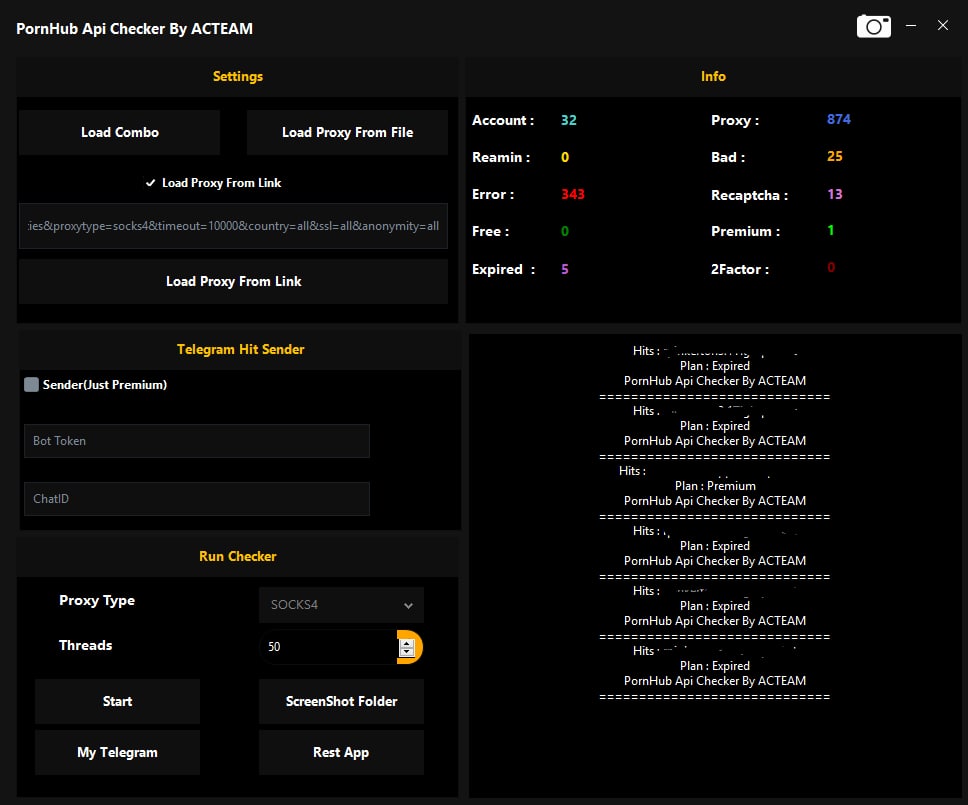Click the Reamin label
Viewport: 968px width, 805px height.
coord(501,157)
